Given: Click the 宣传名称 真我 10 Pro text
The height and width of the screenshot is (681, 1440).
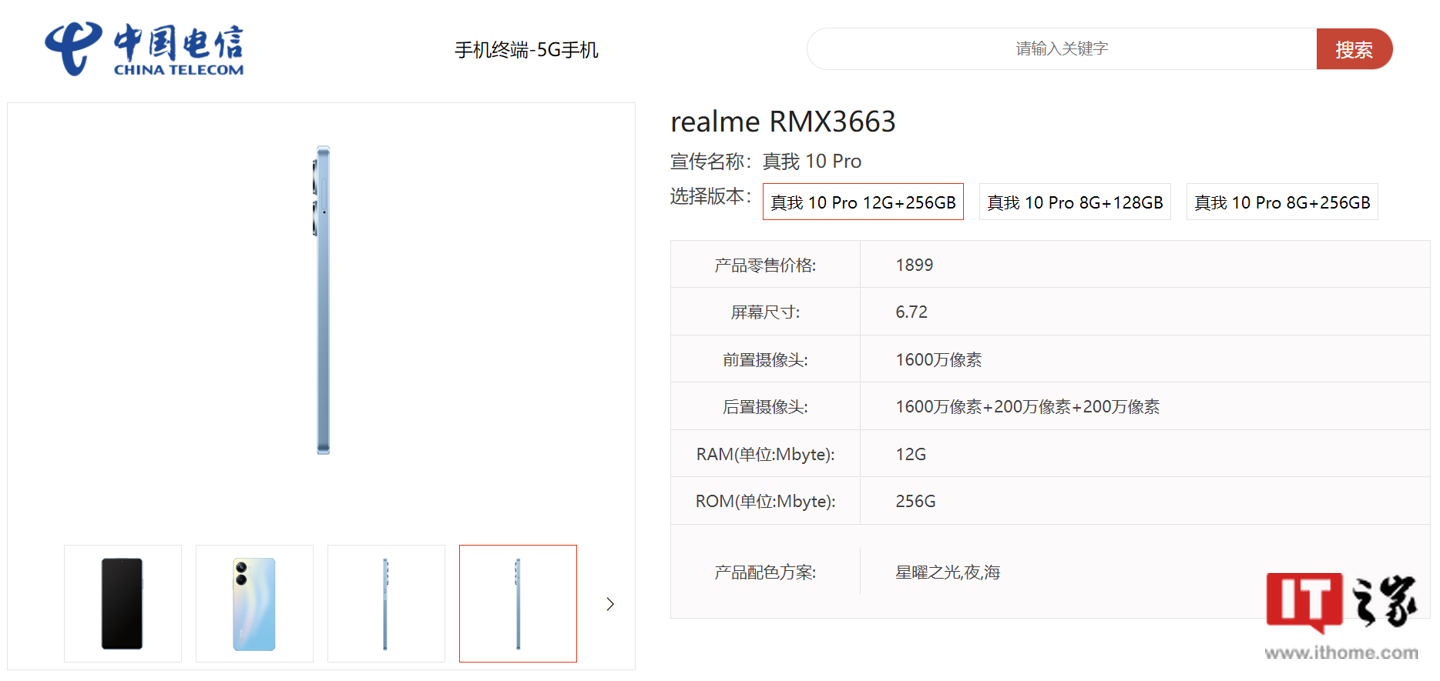Looking at the screenshot, I should tap(766, 161).
